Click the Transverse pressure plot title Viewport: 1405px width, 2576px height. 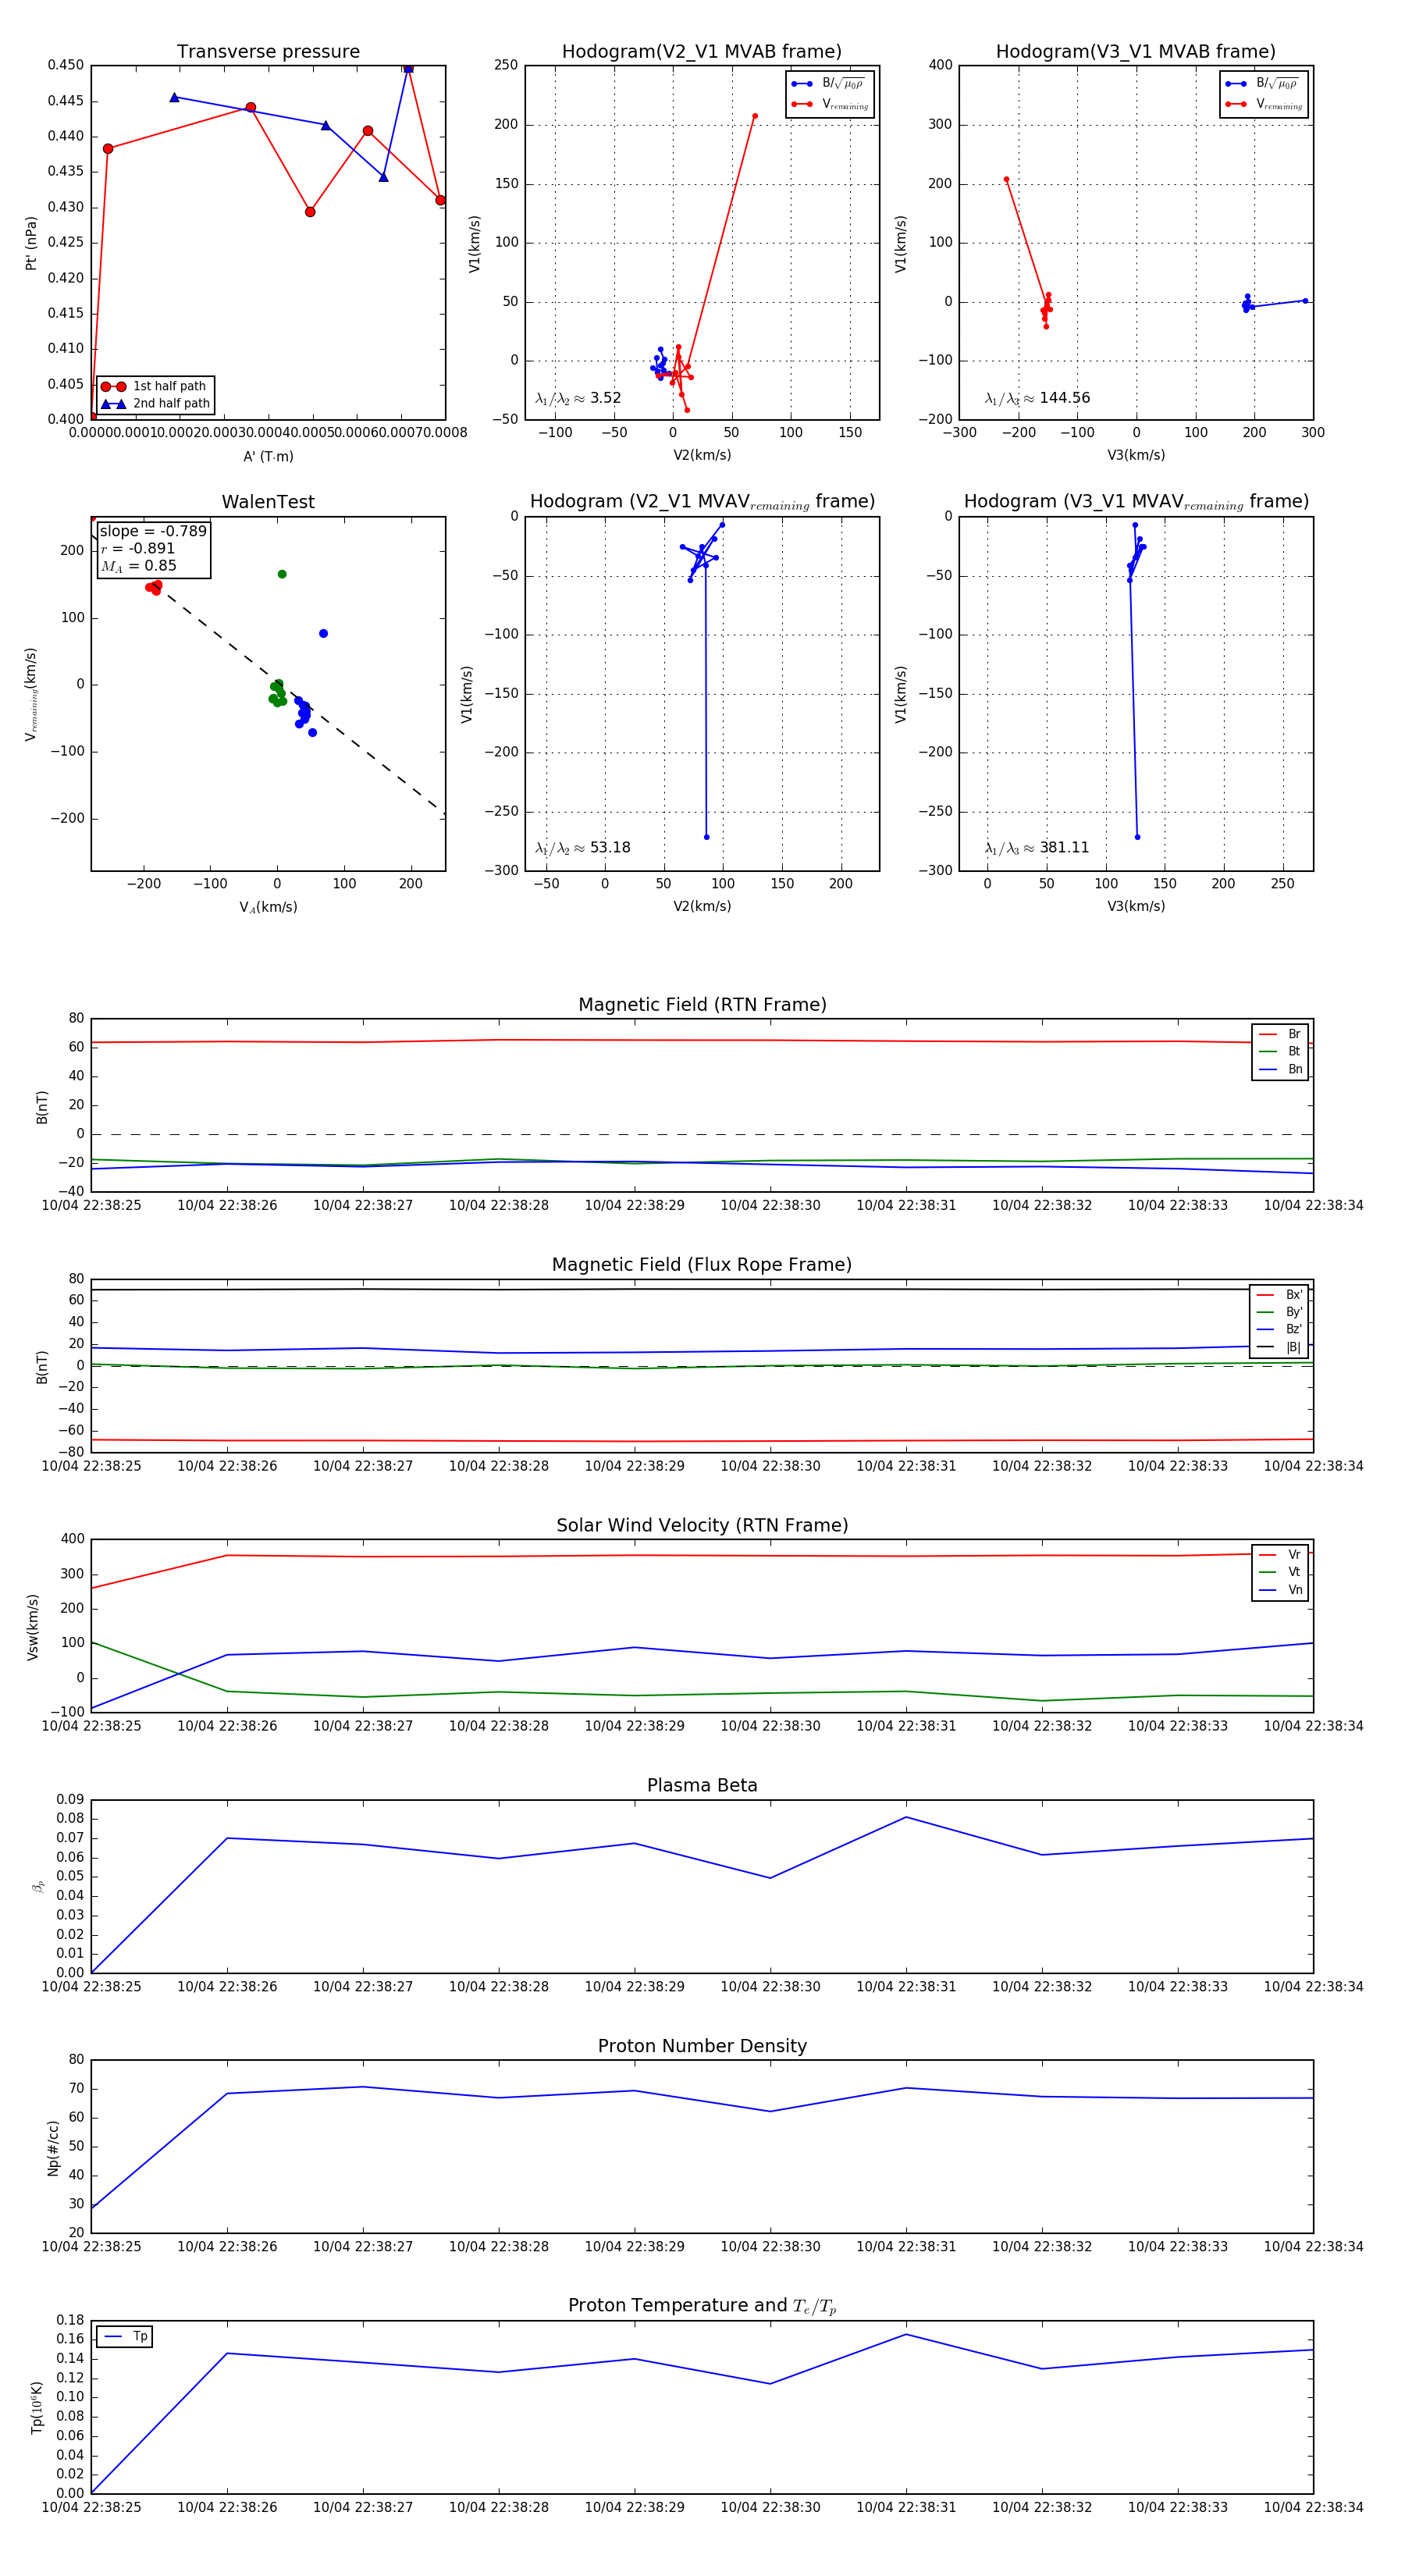point(268,52)
